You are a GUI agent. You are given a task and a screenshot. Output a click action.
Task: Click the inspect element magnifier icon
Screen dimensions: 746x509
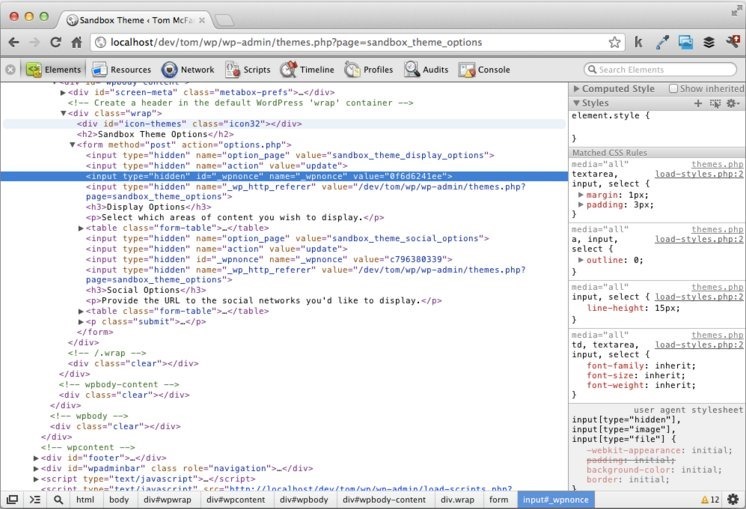(x=58, y=500)
